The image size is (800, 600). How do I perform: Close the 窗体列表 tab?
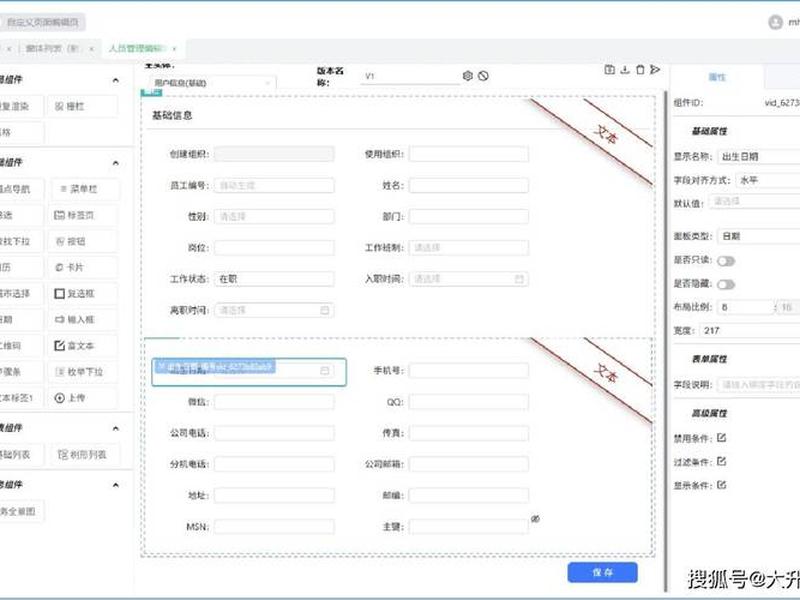91,49
